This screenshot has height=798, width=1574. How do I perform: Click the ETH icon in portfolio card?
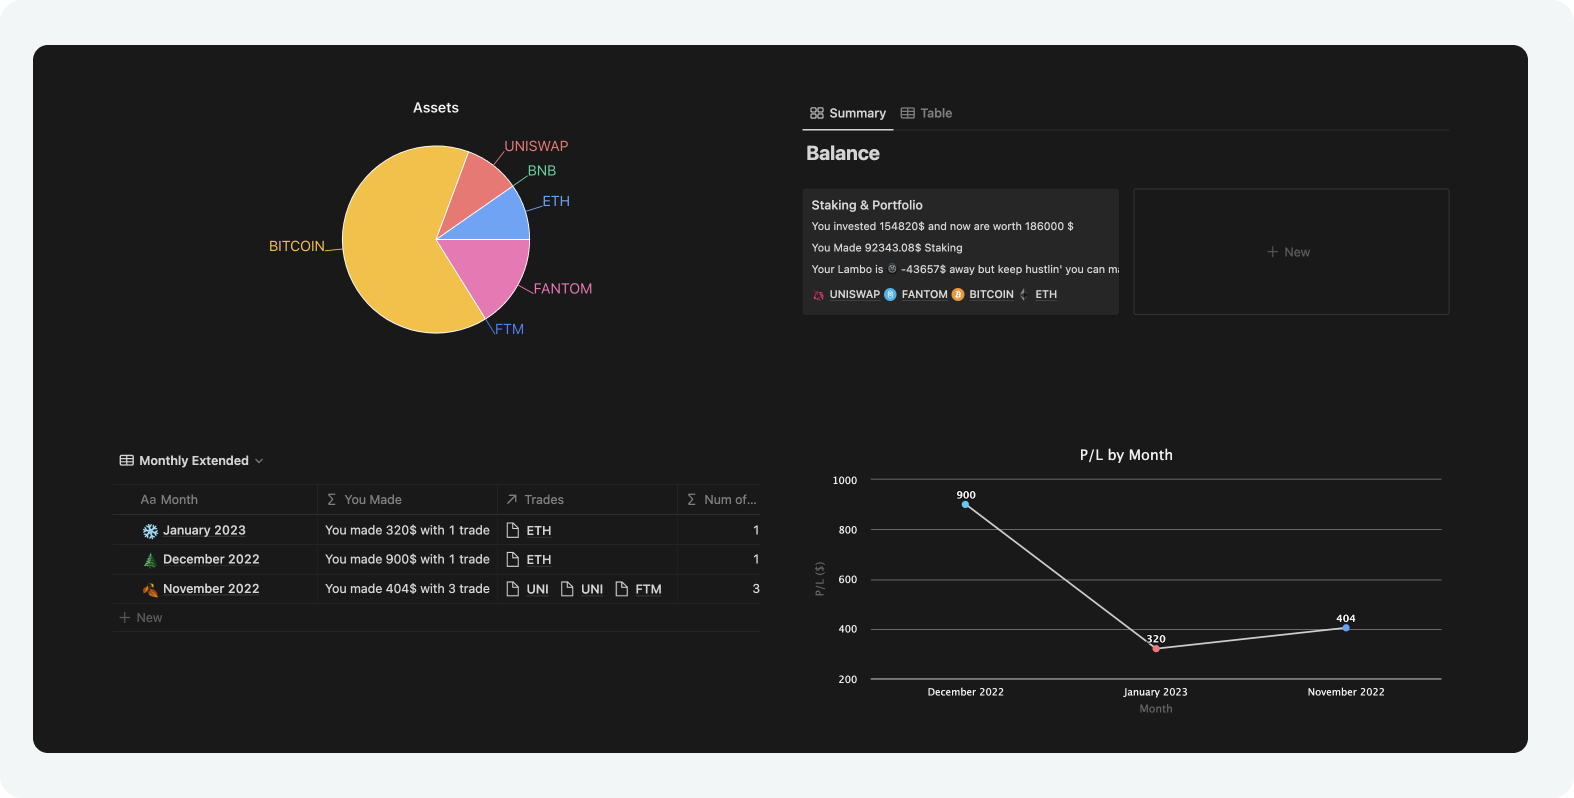1024,295
